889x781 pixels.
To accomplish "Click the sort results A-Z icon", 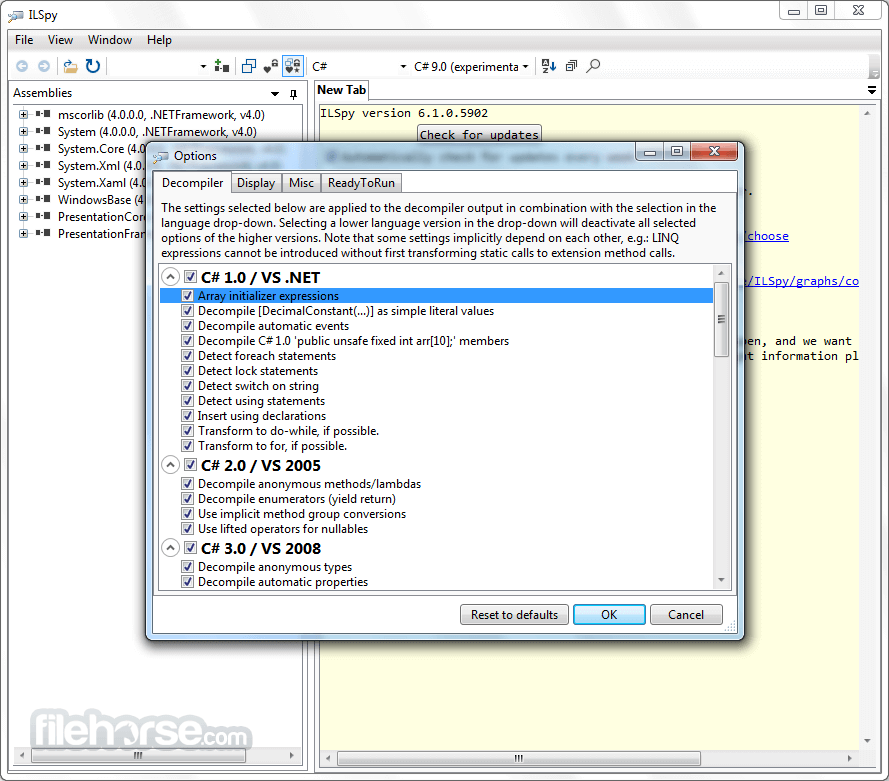I will coord(549,66).
